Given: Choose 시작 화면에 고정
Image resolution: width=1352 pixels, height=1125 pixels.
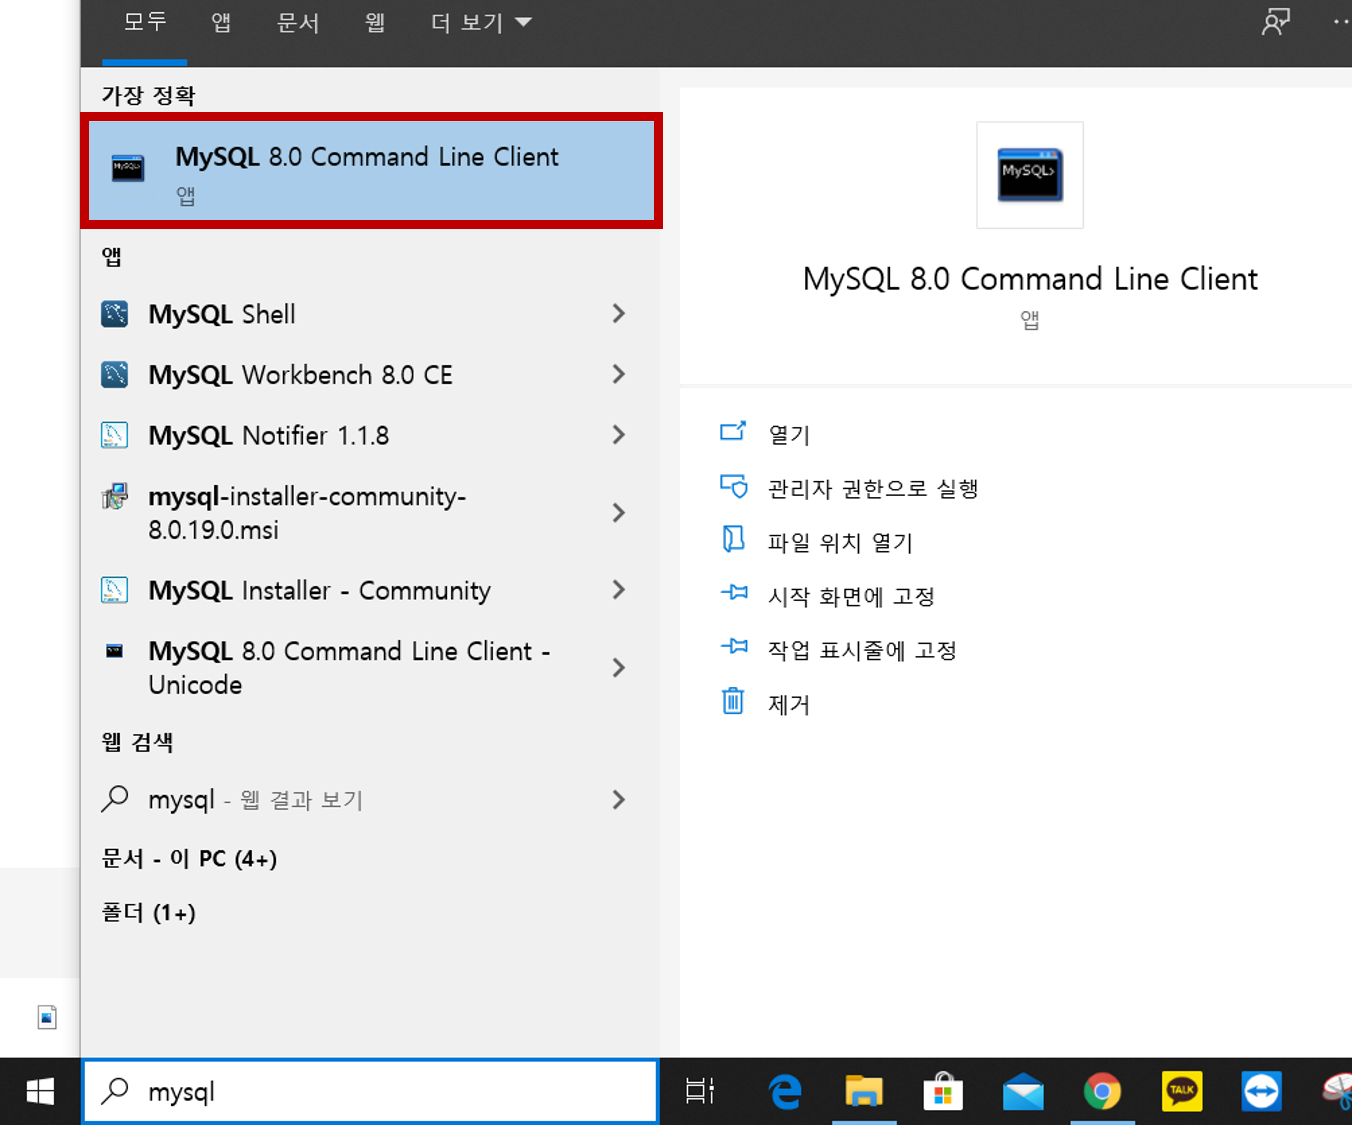Looking at the screenshot, I should click(851, 597).
